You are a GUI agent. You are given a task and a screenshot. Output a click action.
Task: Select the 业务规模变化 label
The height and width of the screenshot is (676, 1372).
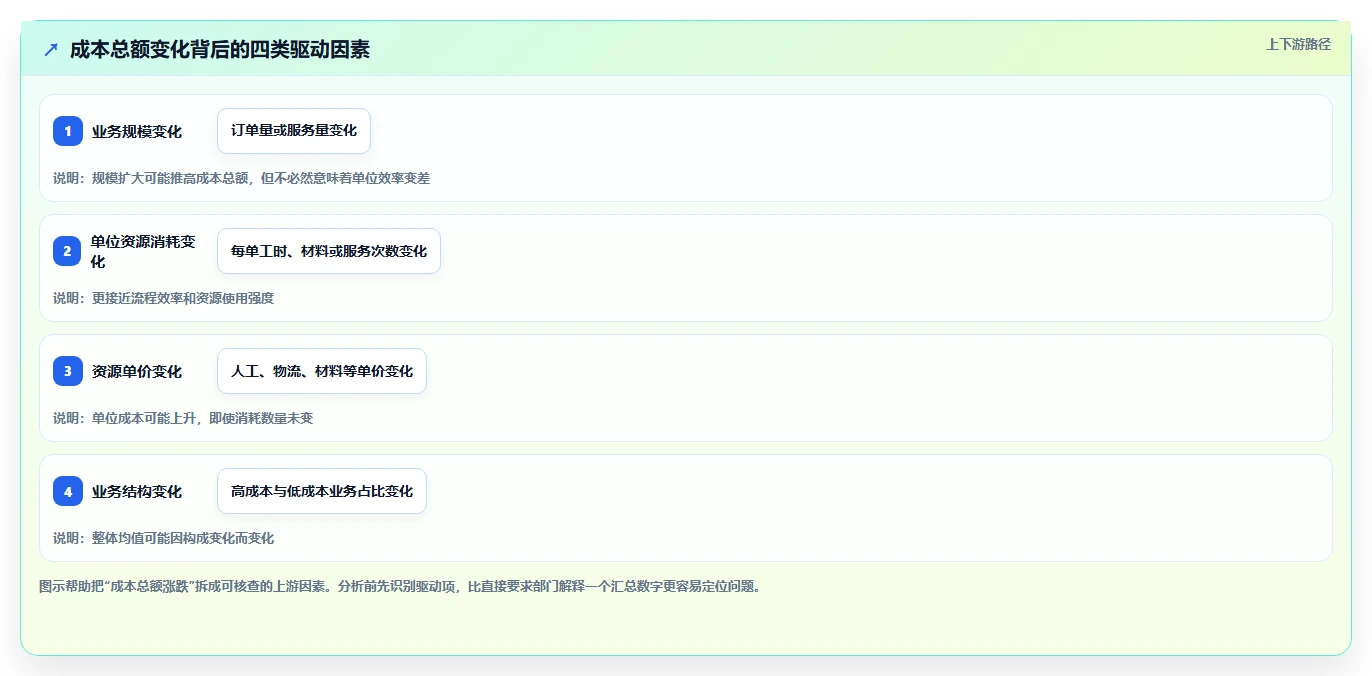pos(137,131)
